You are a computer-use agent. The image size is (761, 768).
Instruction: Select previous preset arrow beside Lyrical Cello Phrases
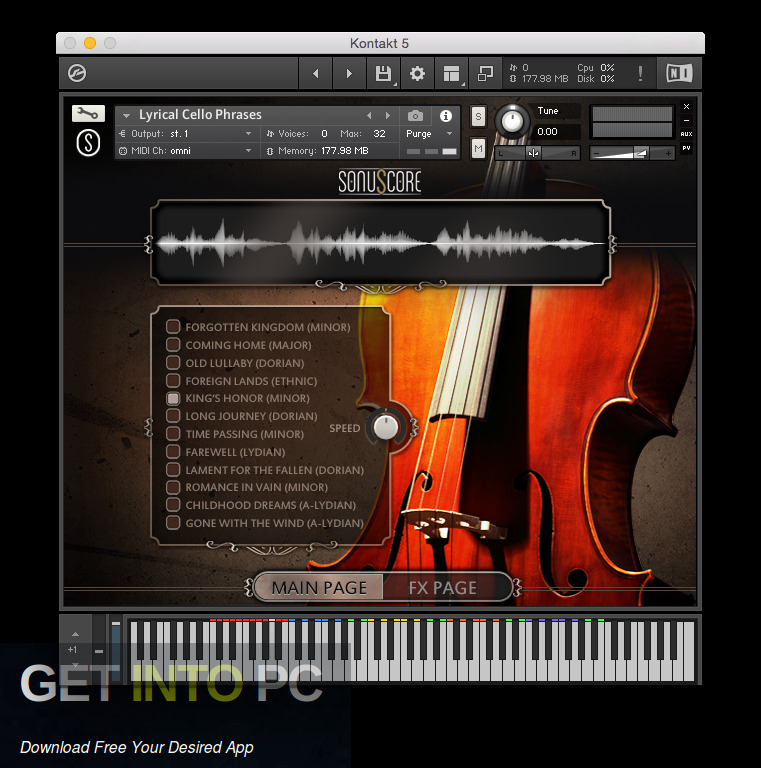coord(369,116)
